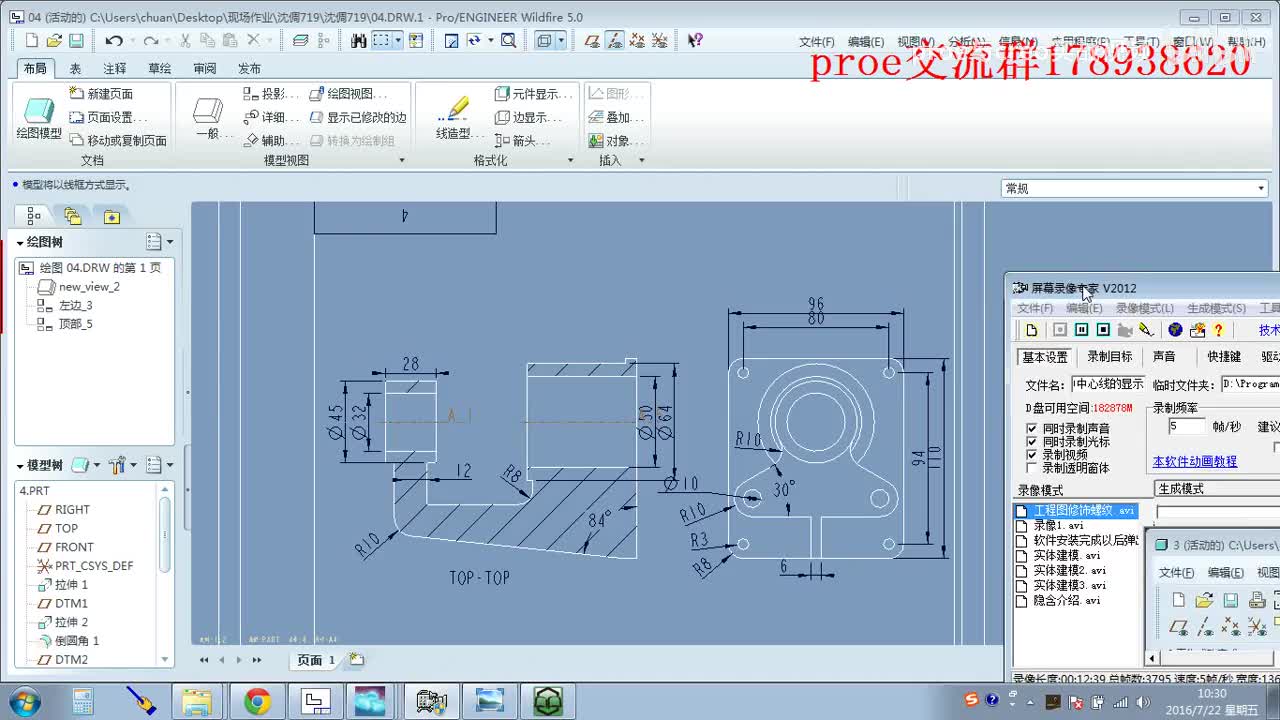
Task: Toggle datum plane display icon
Action: tap(592, 40)
